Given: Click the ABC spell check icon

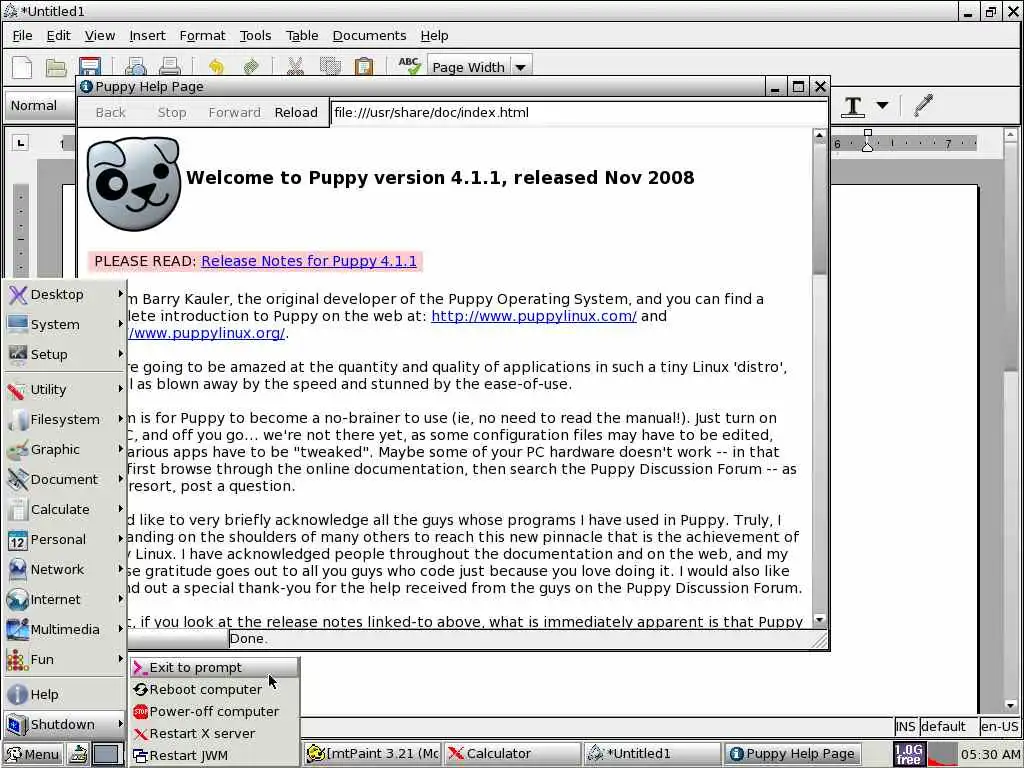Looking at the screenshot, I should pyautogui.click(x=409, y=65).
